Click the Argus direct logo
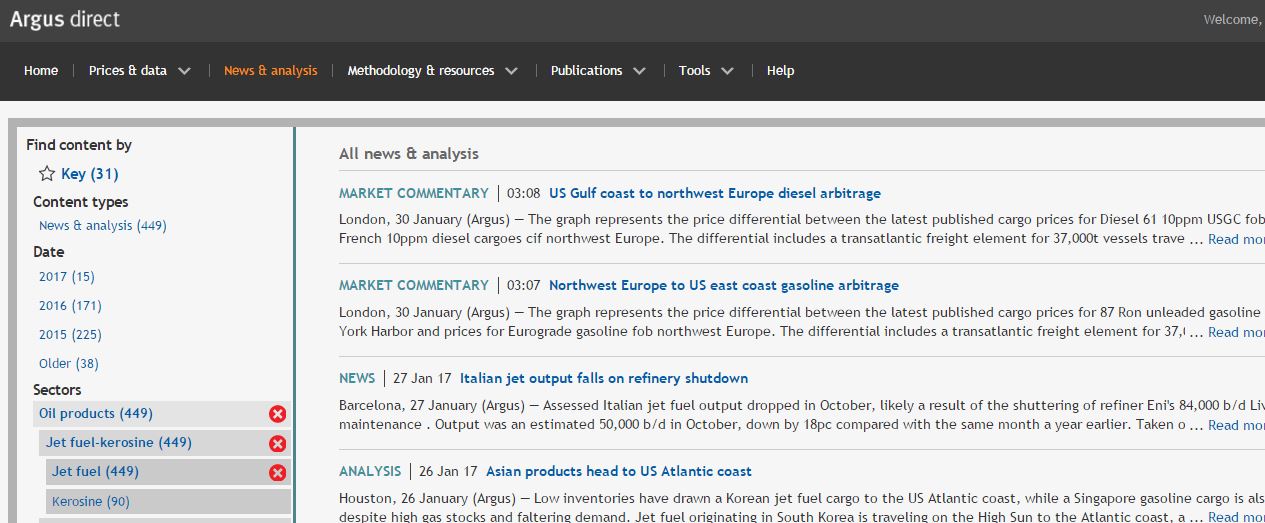The image size is (1265, 523). pyautogui.click(x=65, y=19)
